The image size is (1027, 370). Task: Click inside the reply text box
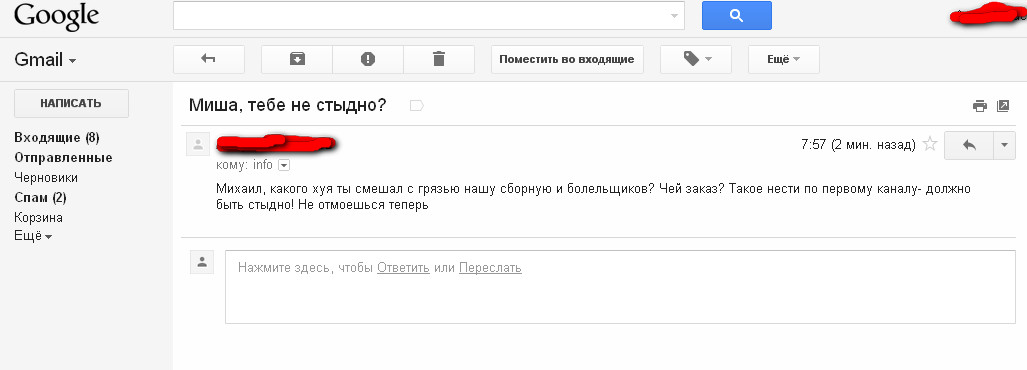tap(620, 287)
